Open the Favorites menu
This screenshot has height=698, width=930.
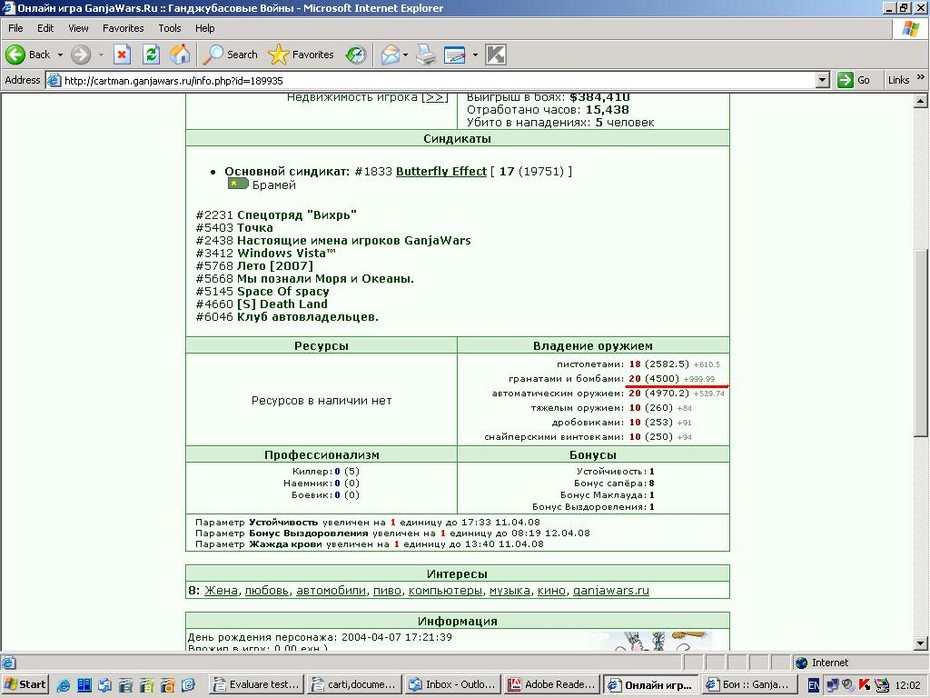point(123,28)
